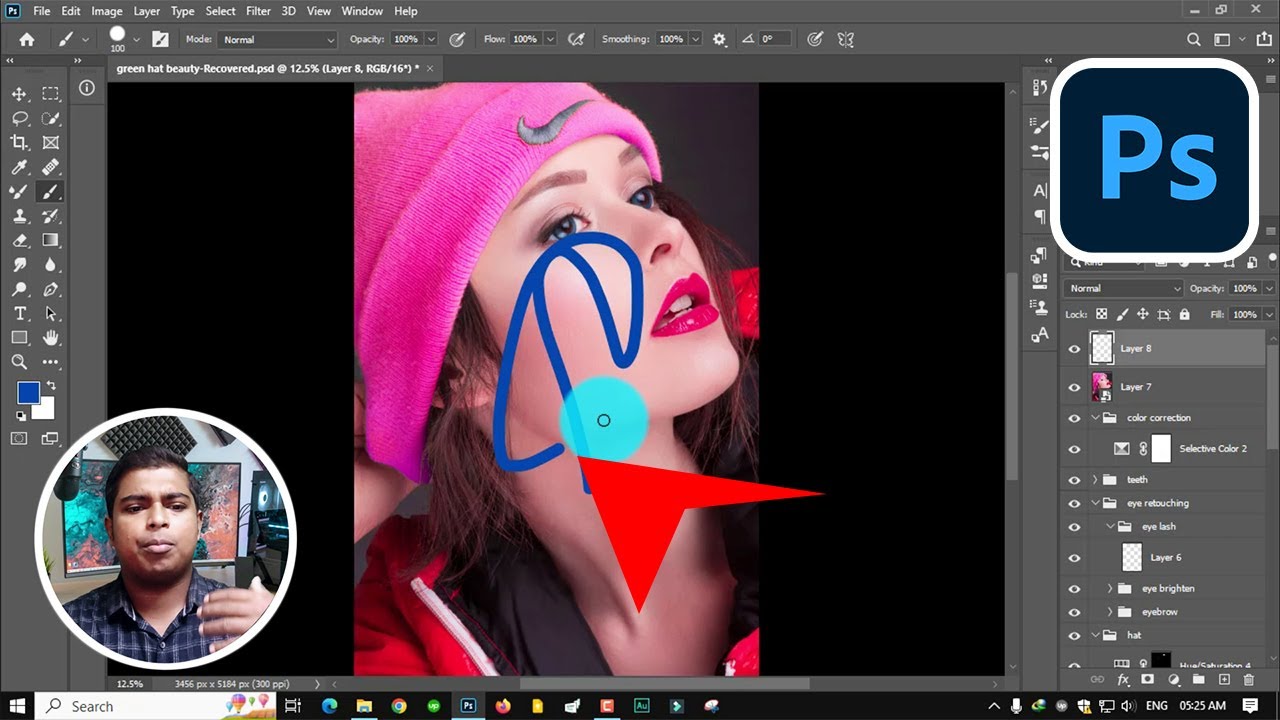Select the Rectangular Marquee tool
Viewport: 1280px width, 720px height.
coord(50,94)
